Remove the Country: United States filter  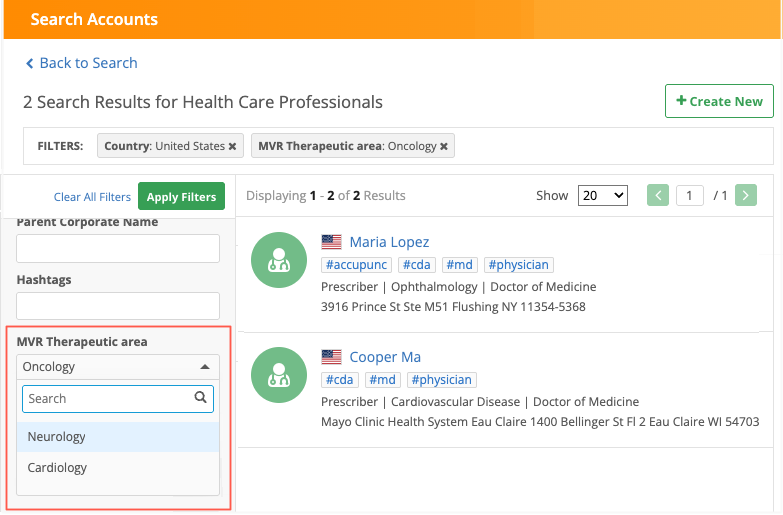(x=232, y=146)
